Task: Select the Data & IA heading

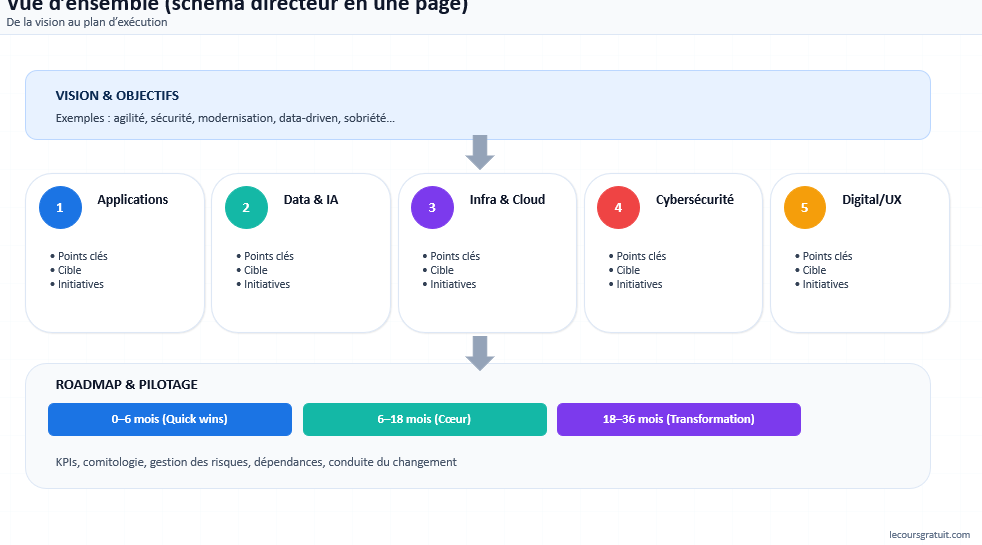Action: 311,200
